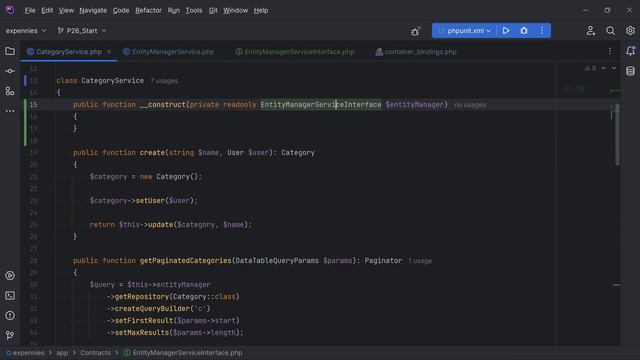Expand the expennies project dropdown

[26, 31]
